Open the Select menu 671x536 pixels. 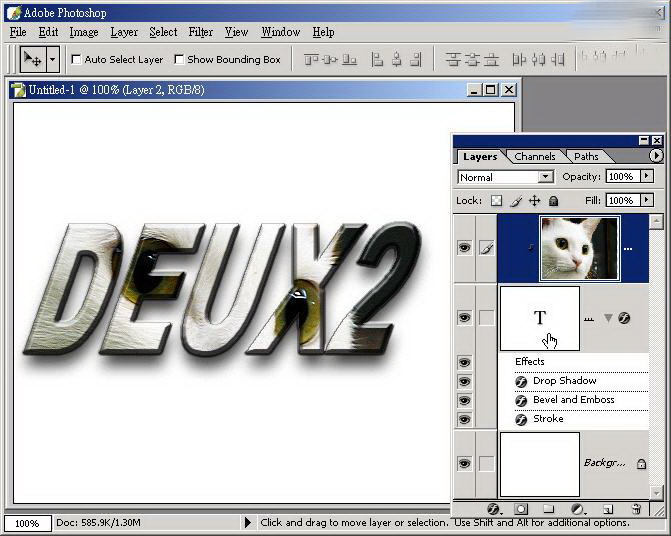coord(163,32)
